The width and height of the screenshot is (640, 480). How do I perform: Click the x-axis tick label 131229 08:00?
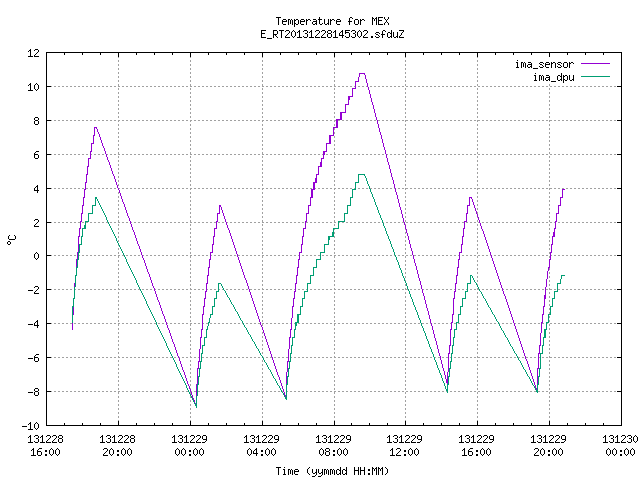(333, 446)
